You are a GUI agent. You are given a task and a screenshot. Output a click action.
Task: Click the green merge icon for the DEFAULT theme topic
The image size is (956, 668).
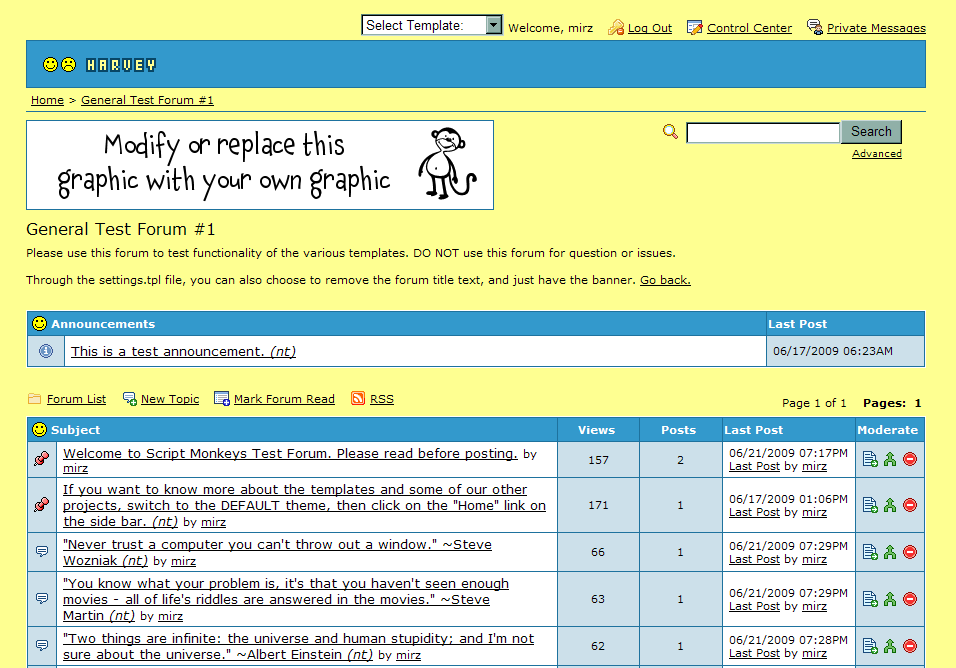click(x=890, y=505)
